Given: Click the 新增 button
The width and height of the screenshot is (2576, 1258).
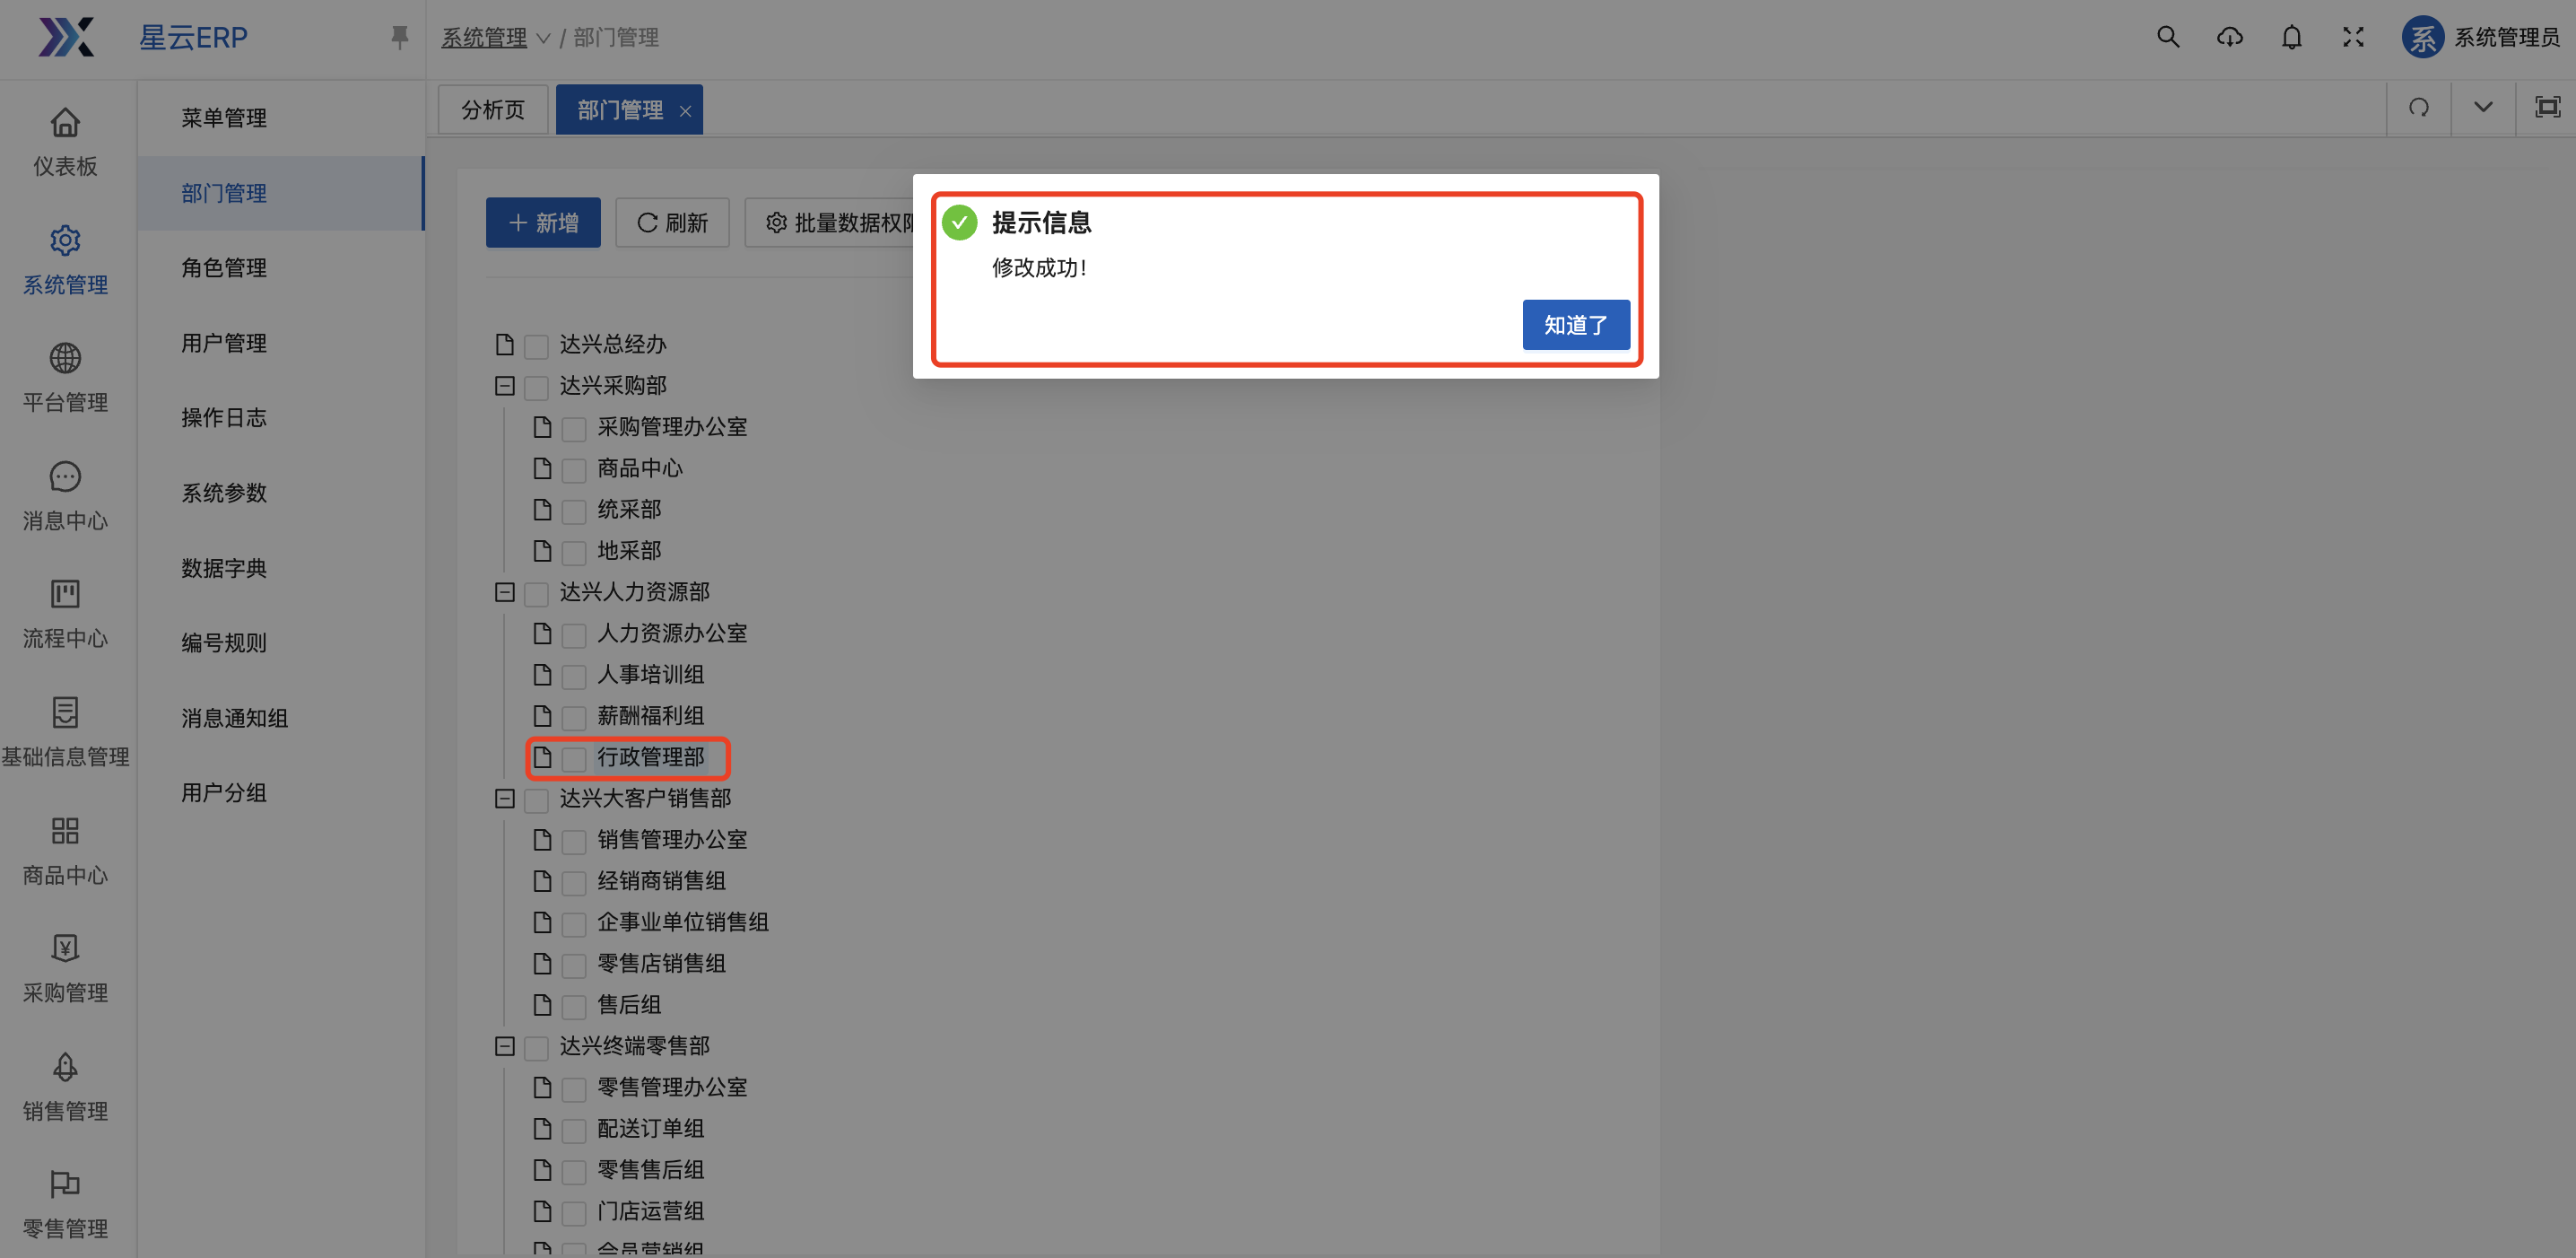Looking at the screenshot, I should coord(543,222).
